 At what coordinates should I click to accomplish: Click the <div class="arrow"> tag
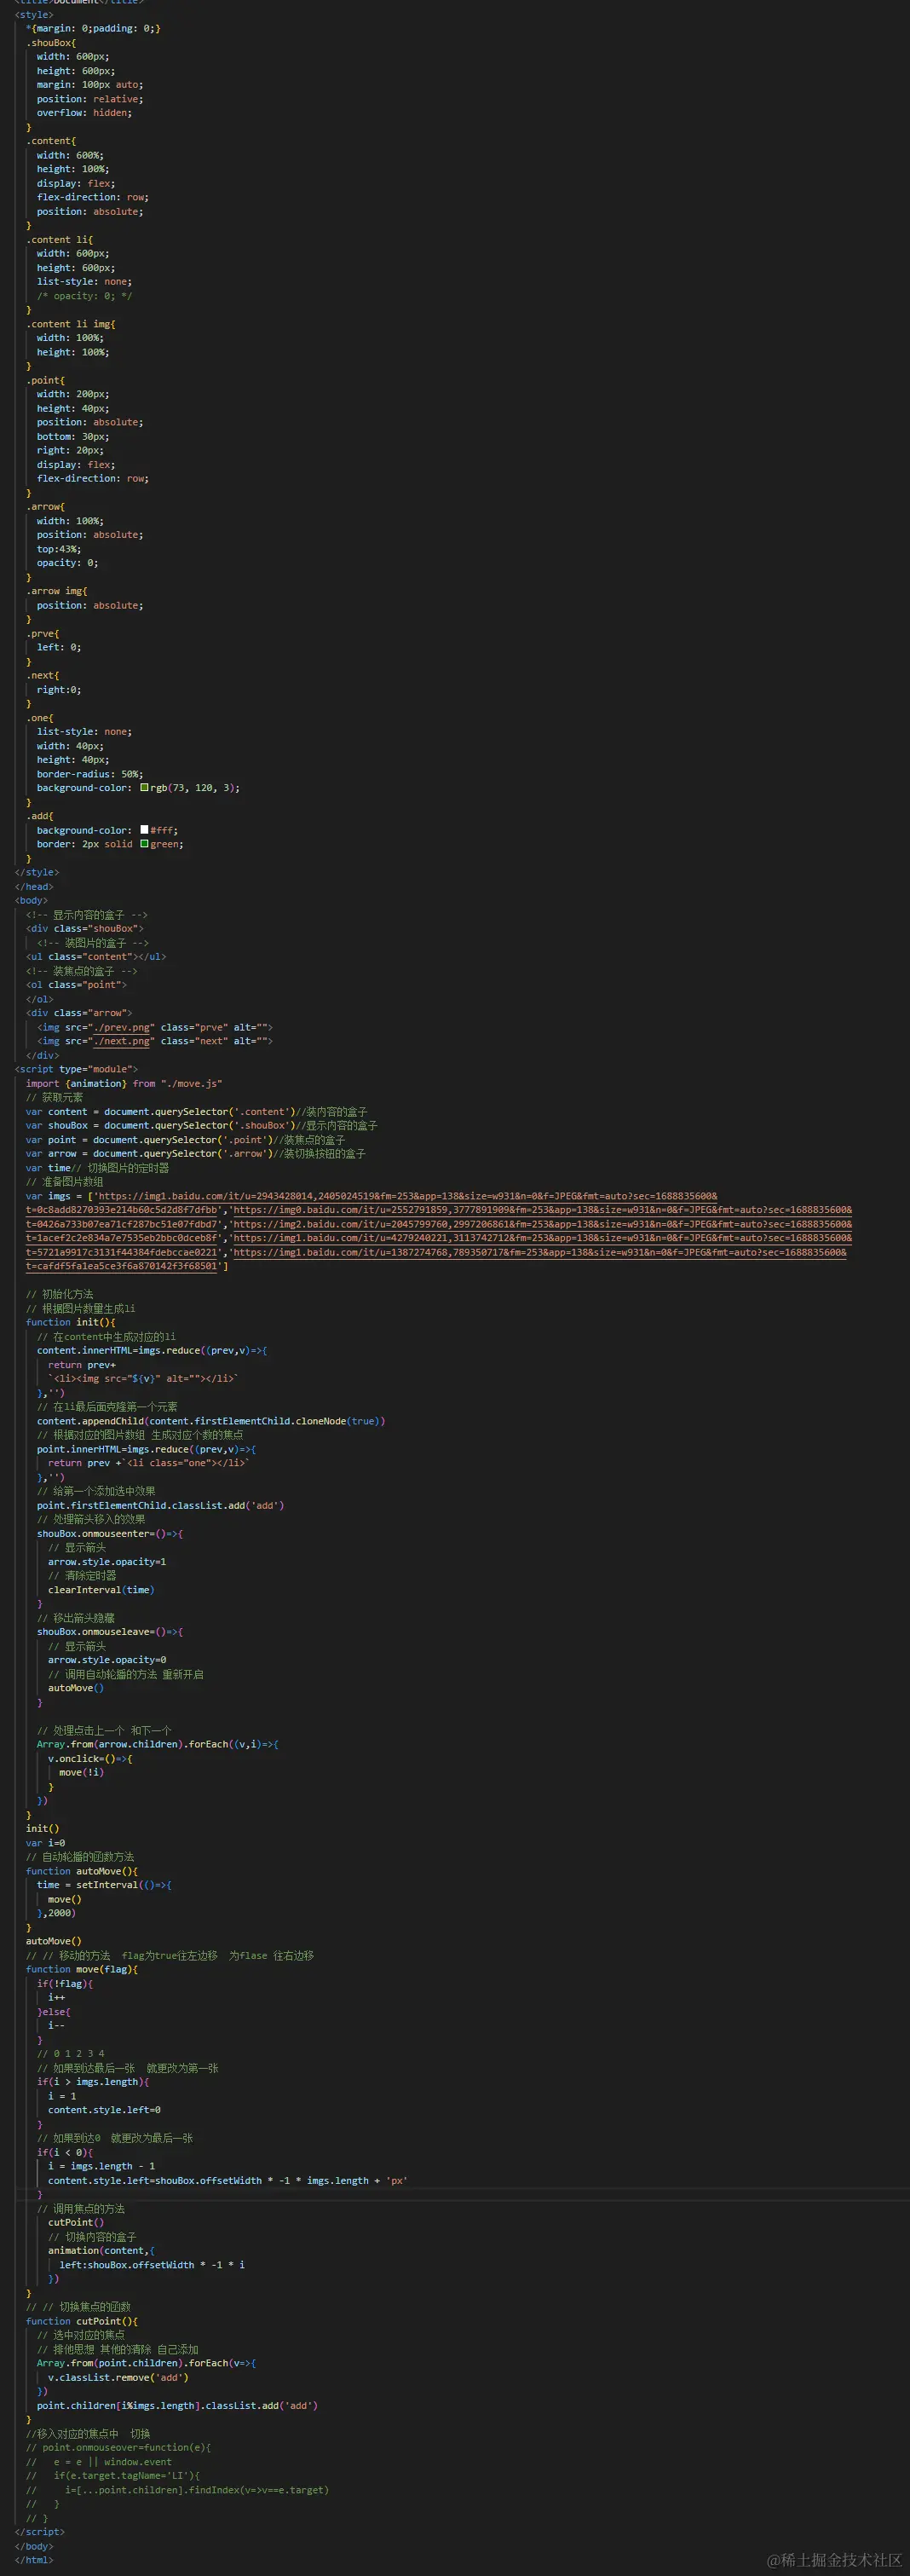79,1013
